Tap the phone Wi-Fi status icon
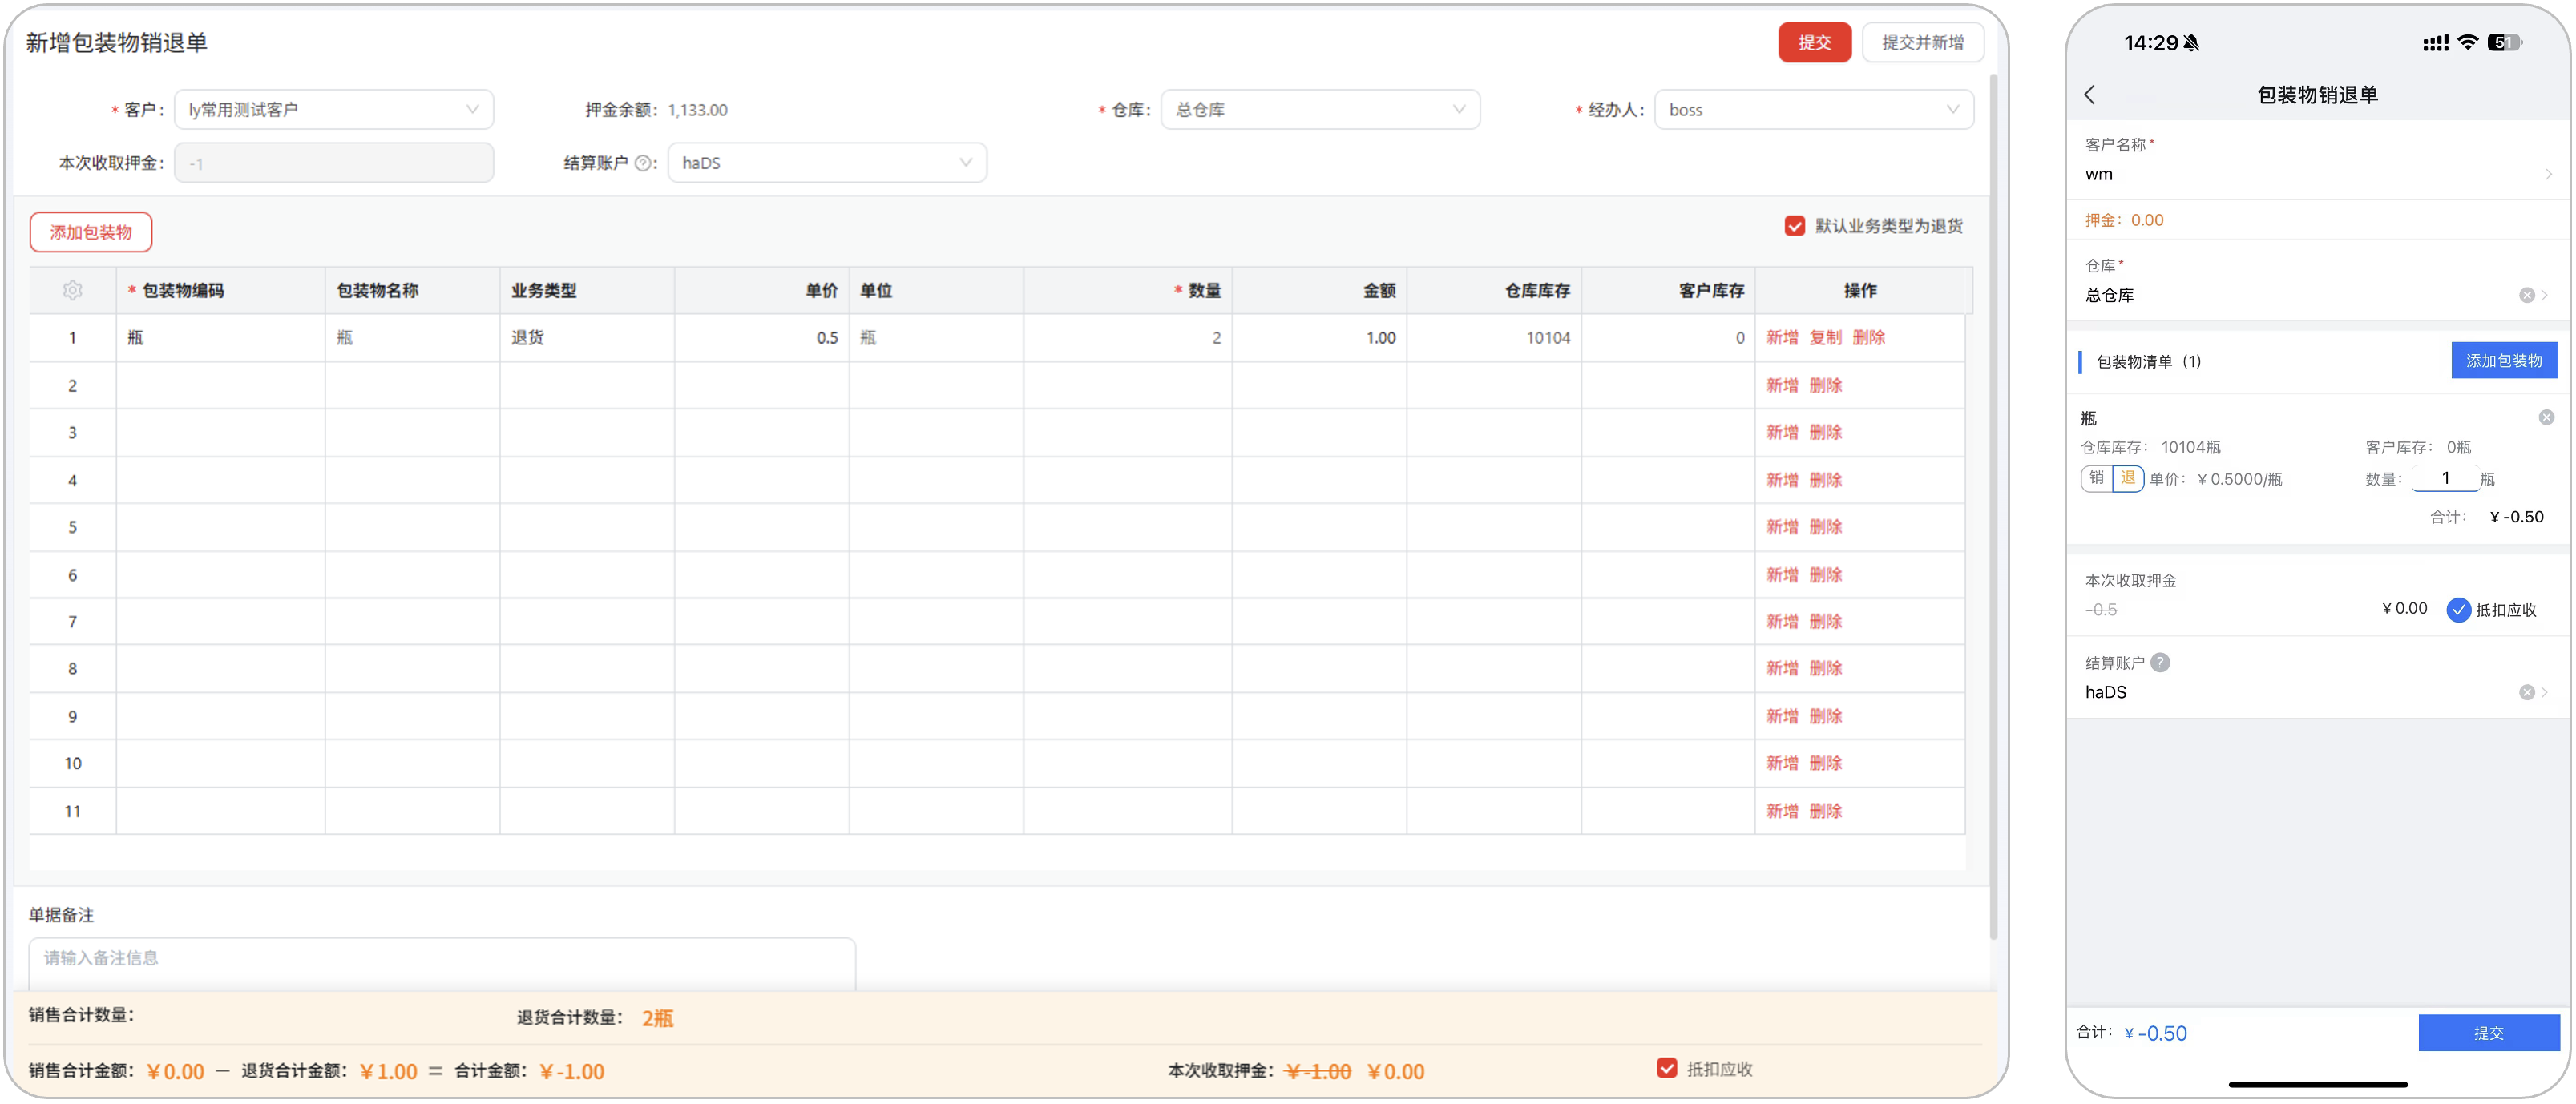This screenshot has width=2576, height=1104. click(x=2467, y=42)
